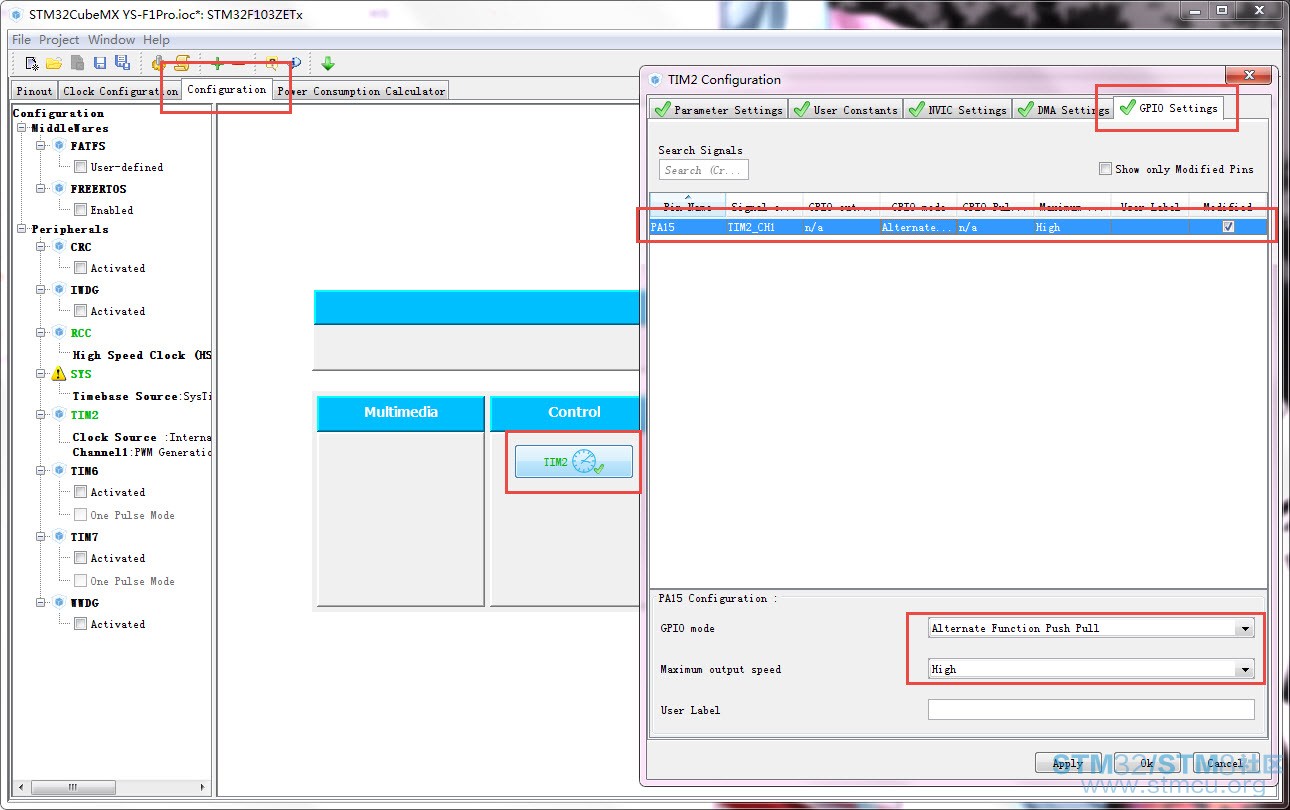Open the Project menu
Screen dimensions: 1290x810
click(x=59, y=40)
